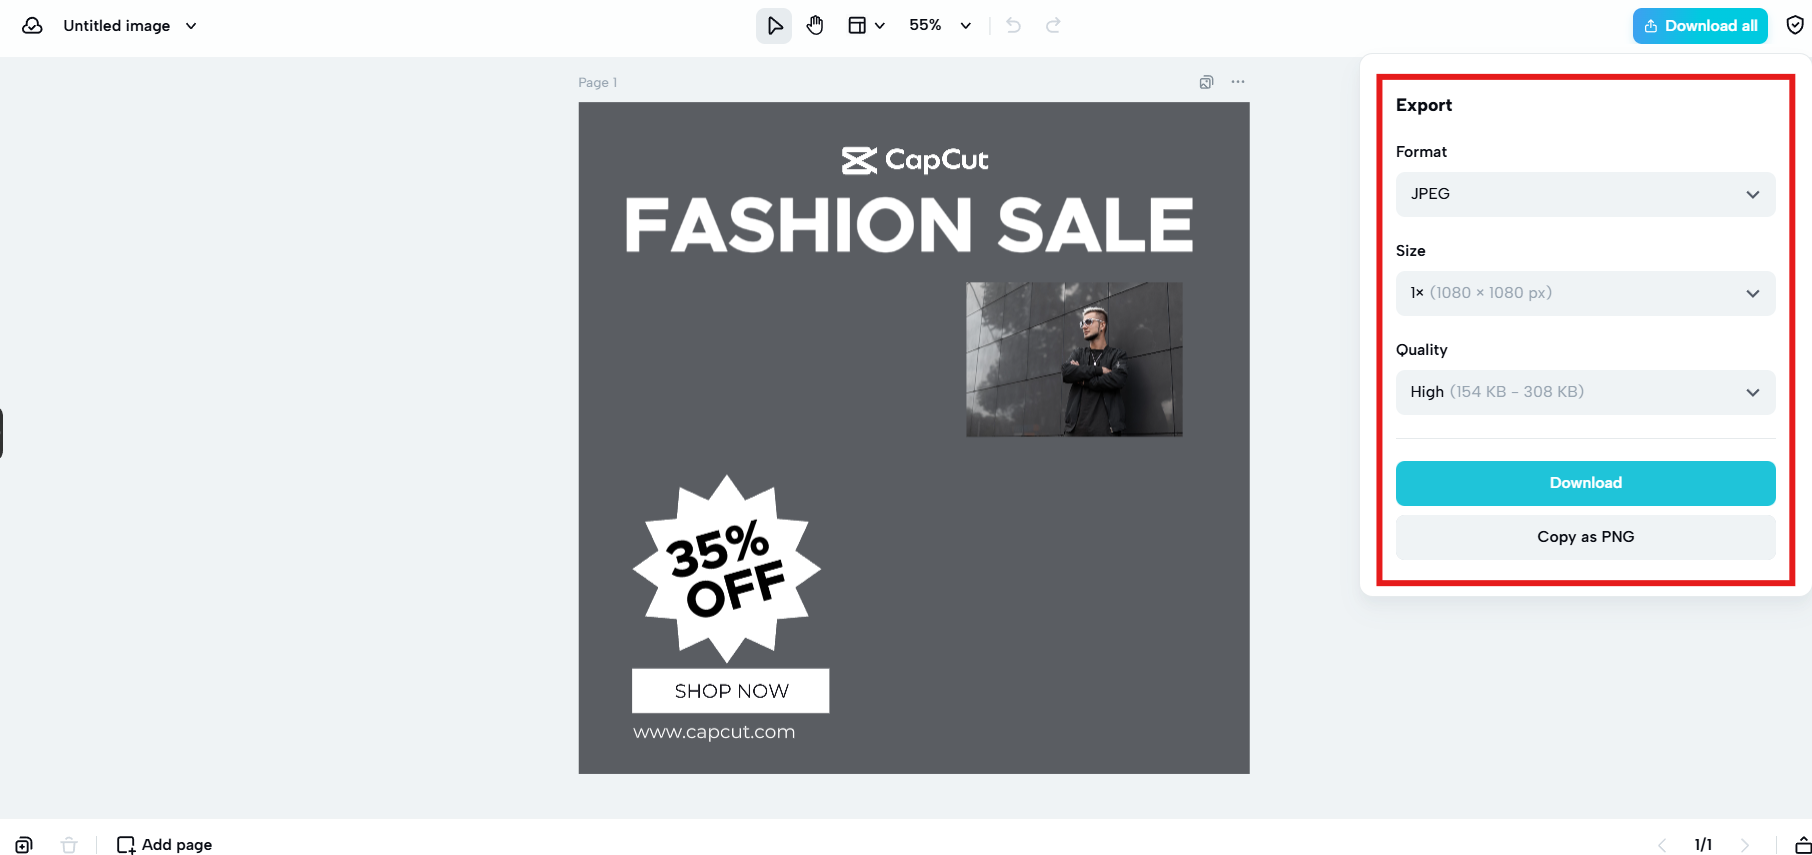Click the Size label
This screenshot has width=1812, height=855.
coord(1411,251)
